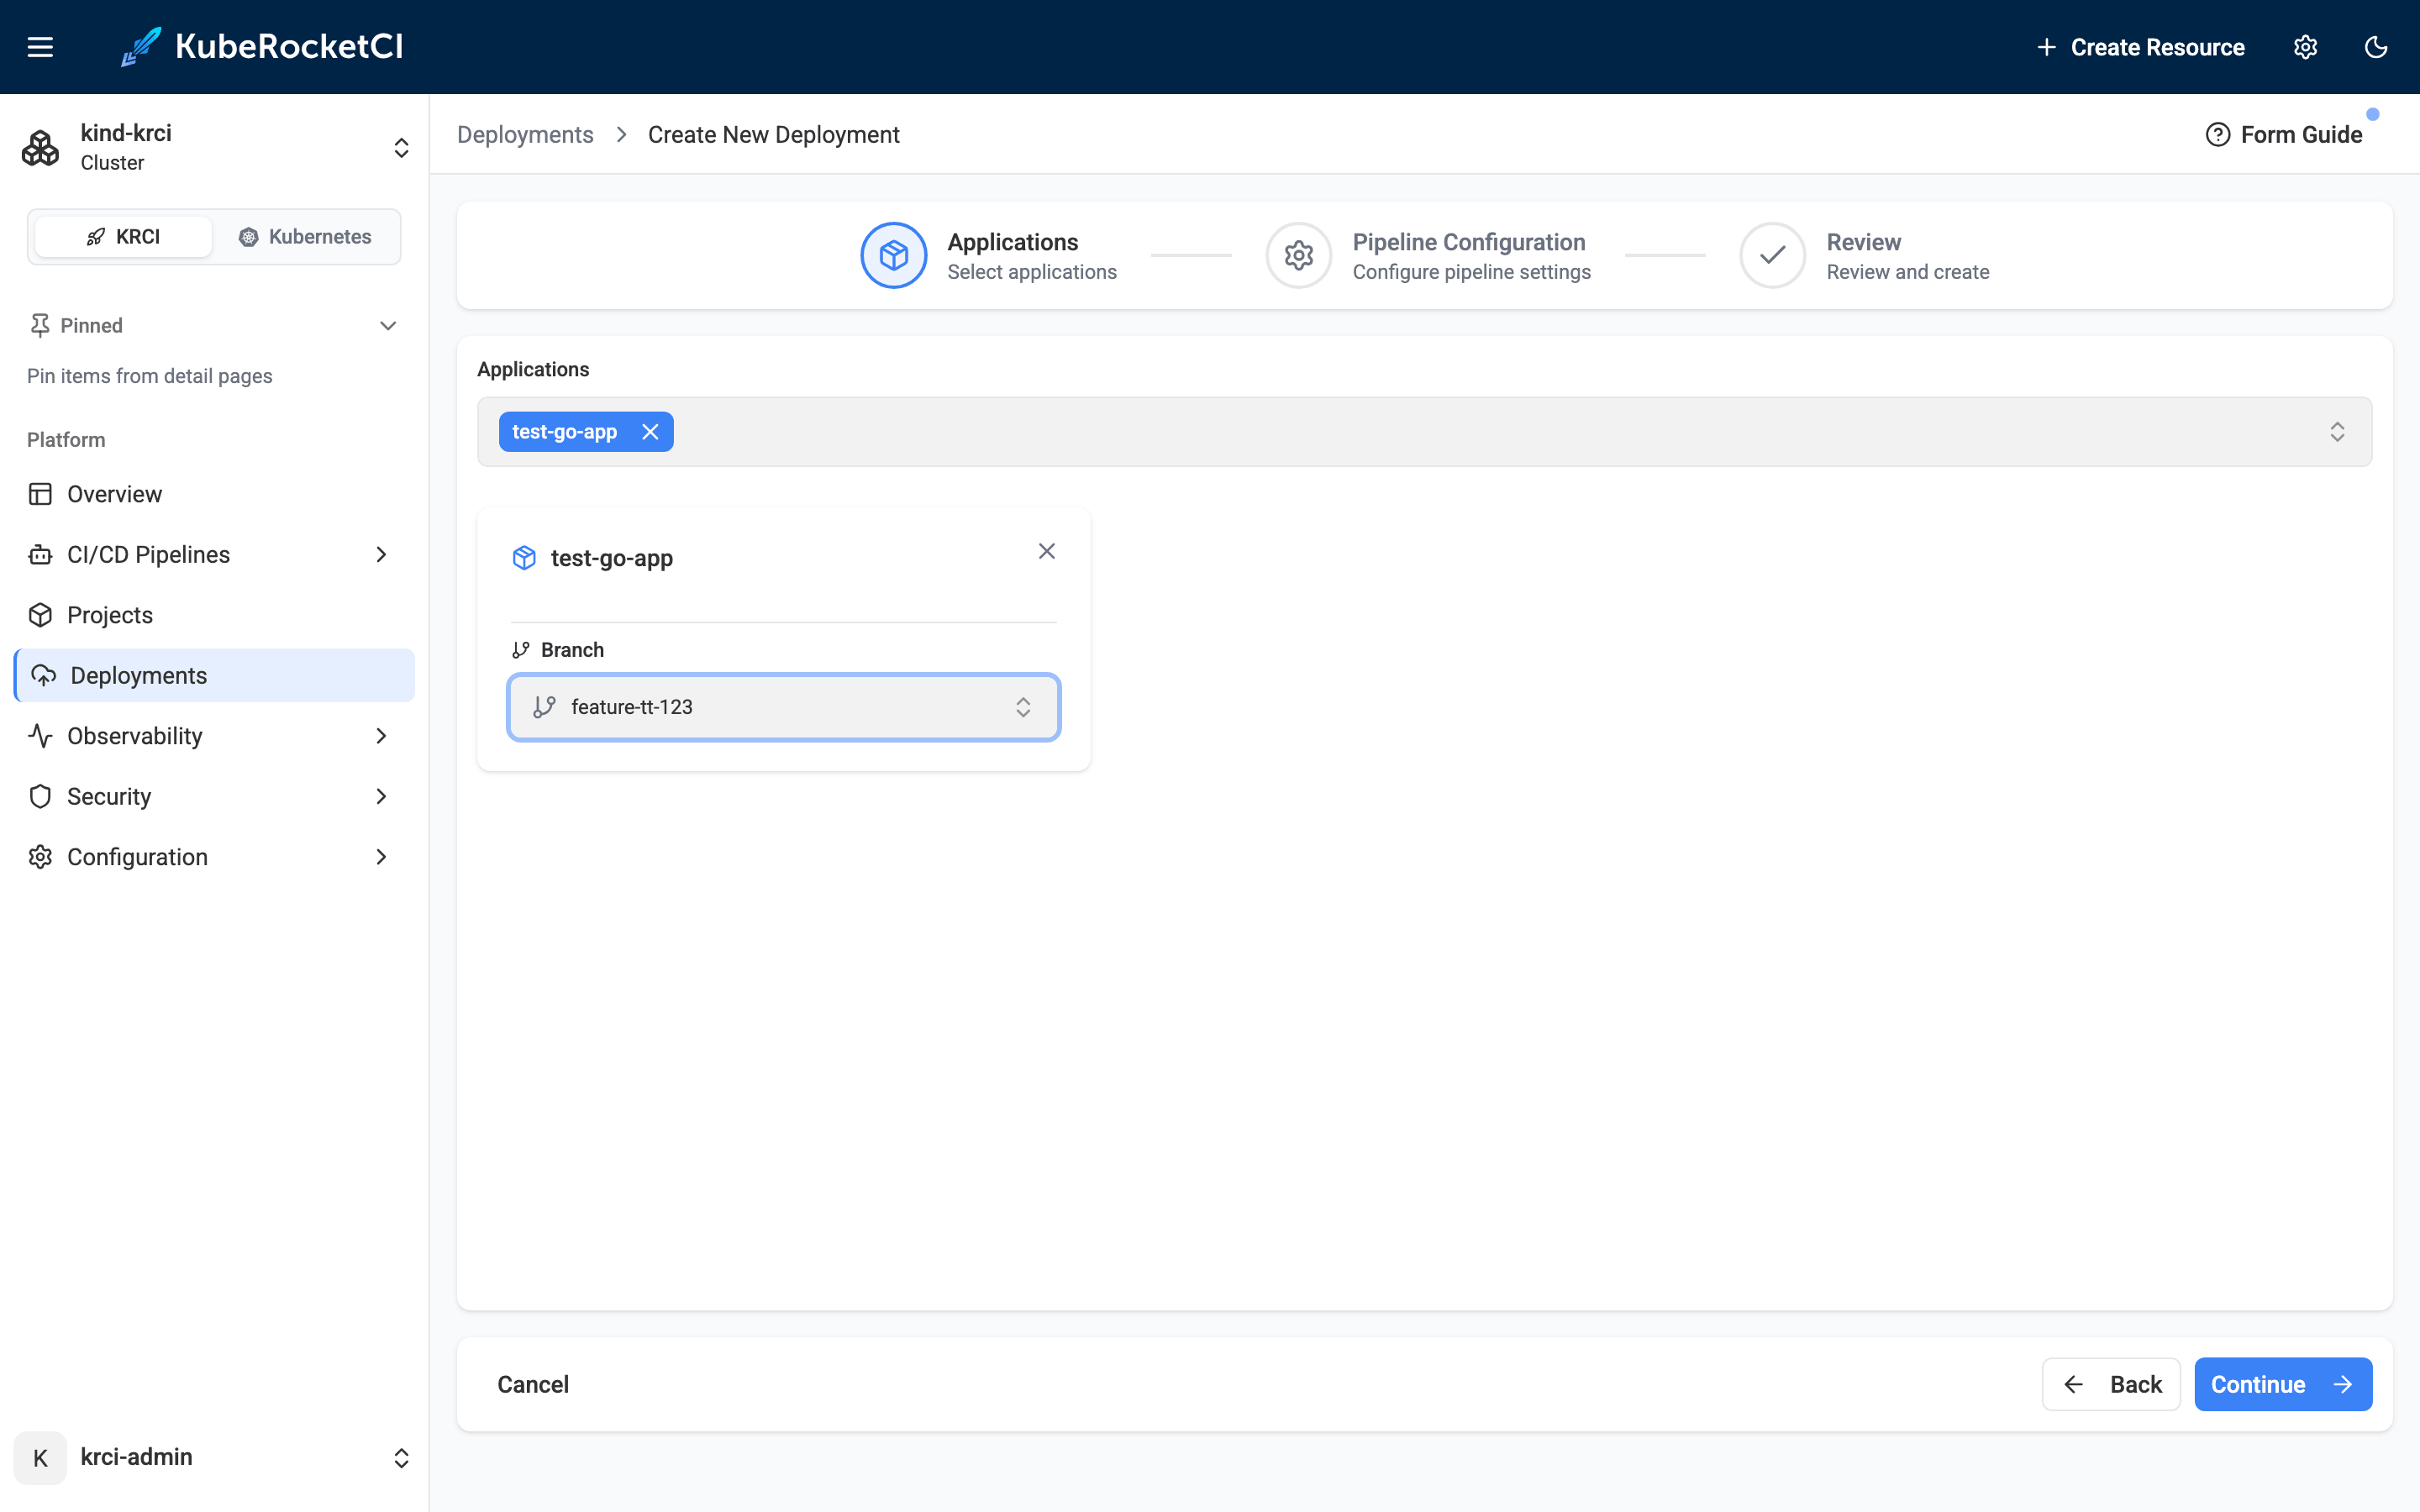Screen dimensions: 2420x1512
Task: Select the Review step label
Action: 1863,242
